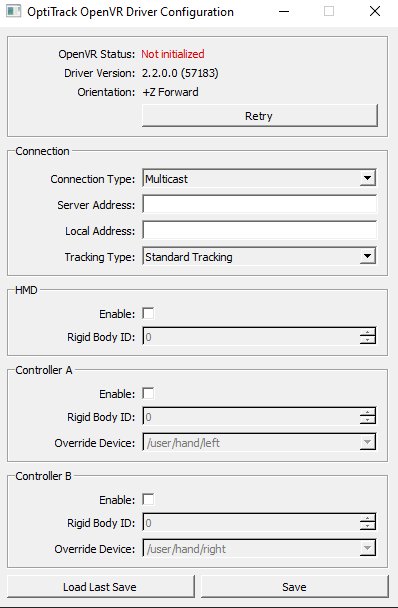Enable the Controller B checkbox
398x608 pixels.
coord(148,499)
